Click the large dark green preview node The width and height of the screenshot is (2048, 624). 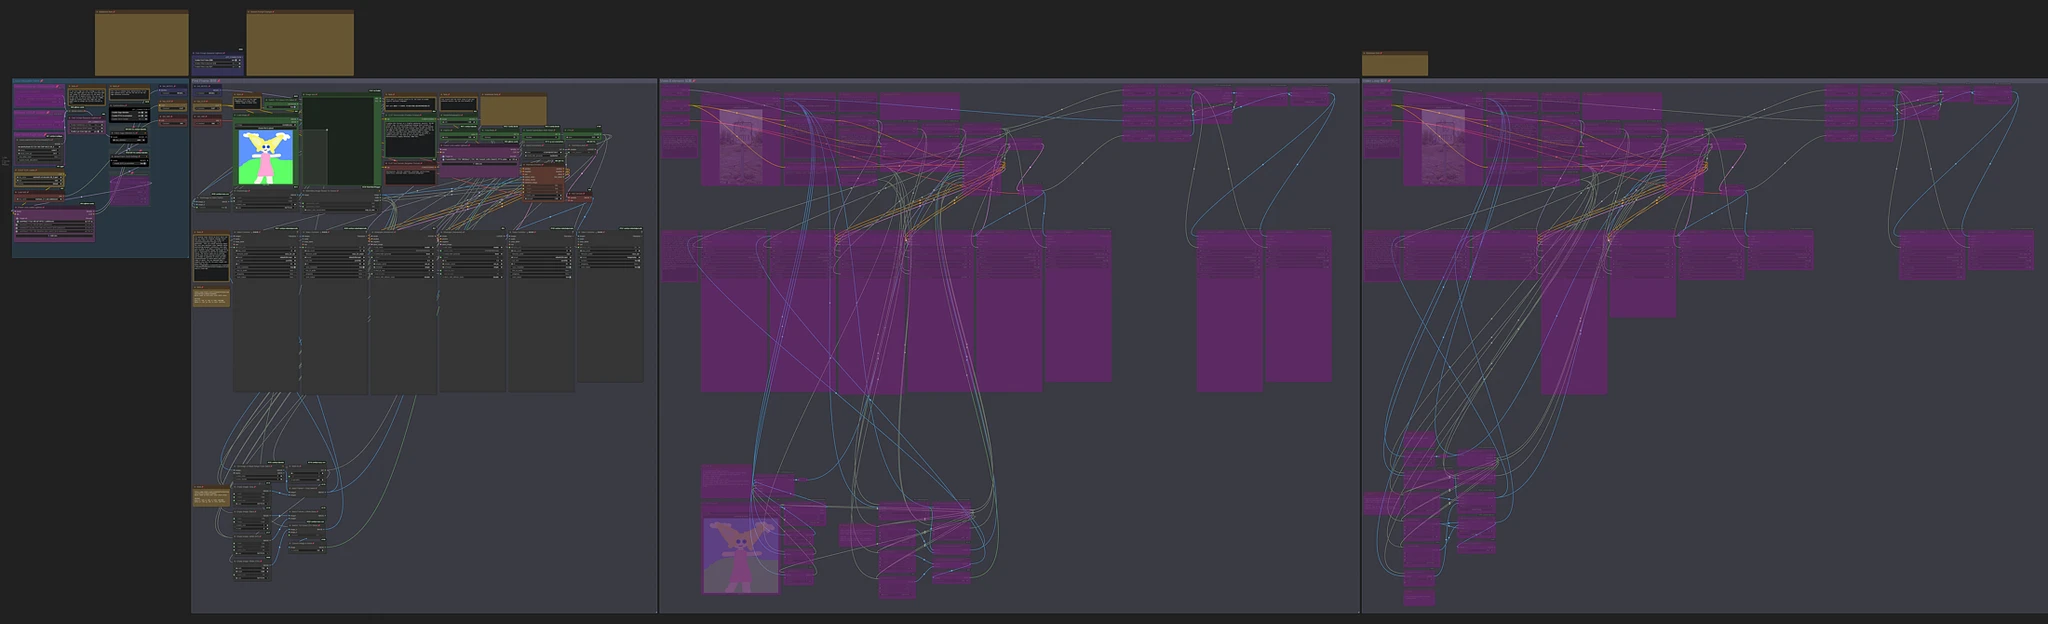click(x=341, y=140)
